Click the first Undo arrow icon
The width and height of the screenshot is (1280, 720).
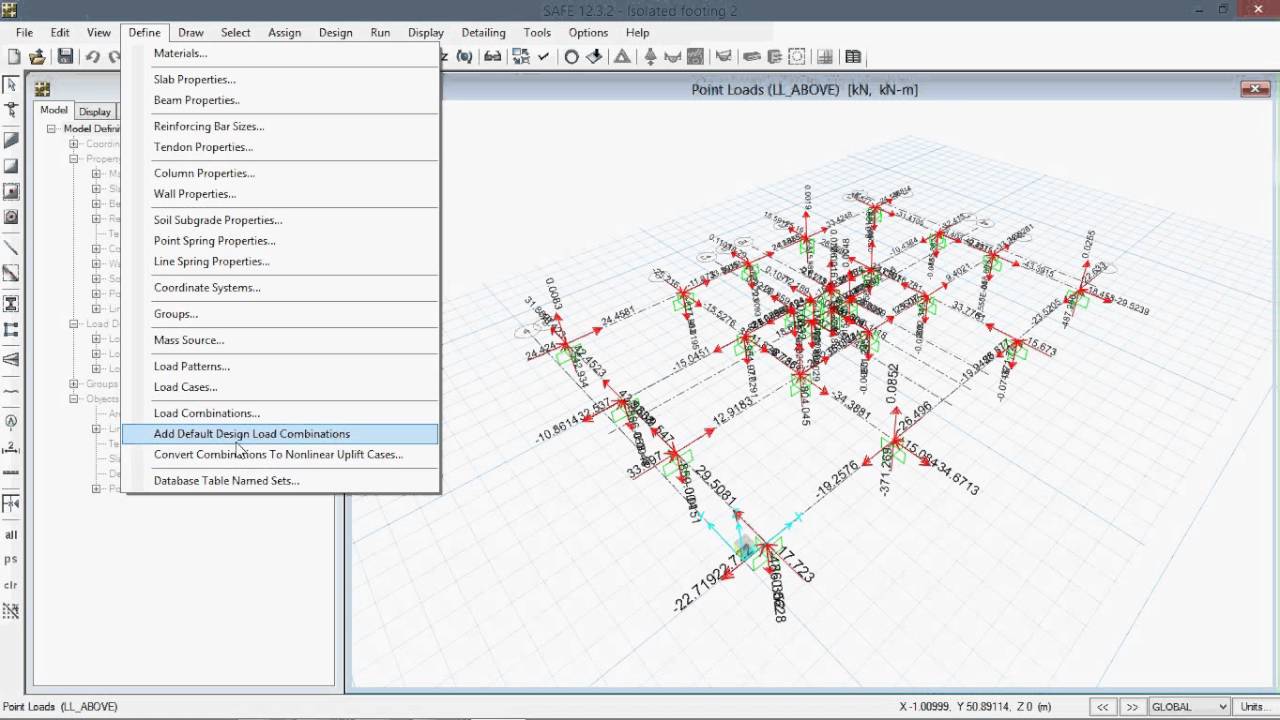tap(92, 57)
